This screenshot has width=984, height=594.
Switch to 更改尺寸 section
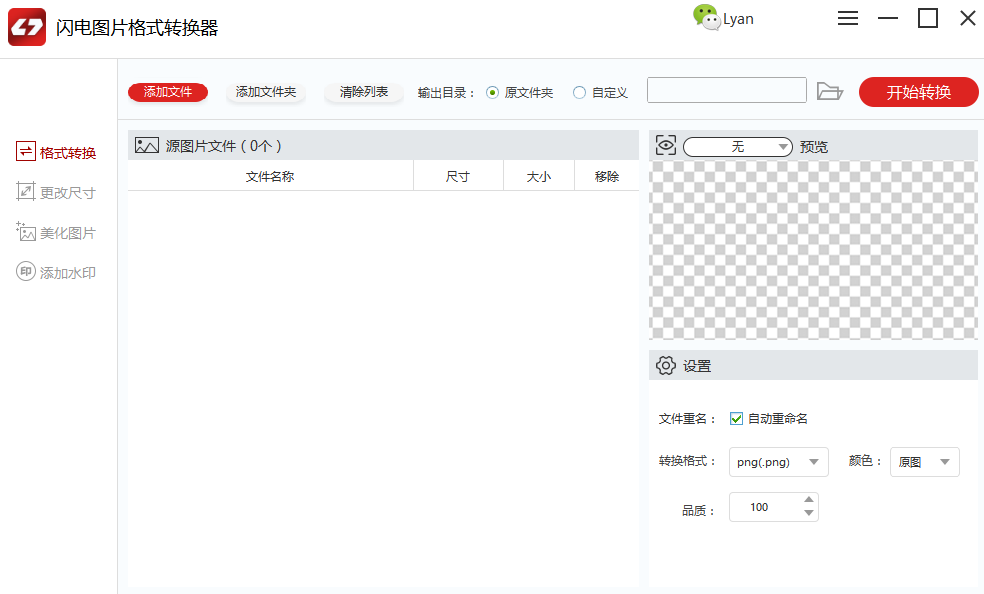point(56,193)
